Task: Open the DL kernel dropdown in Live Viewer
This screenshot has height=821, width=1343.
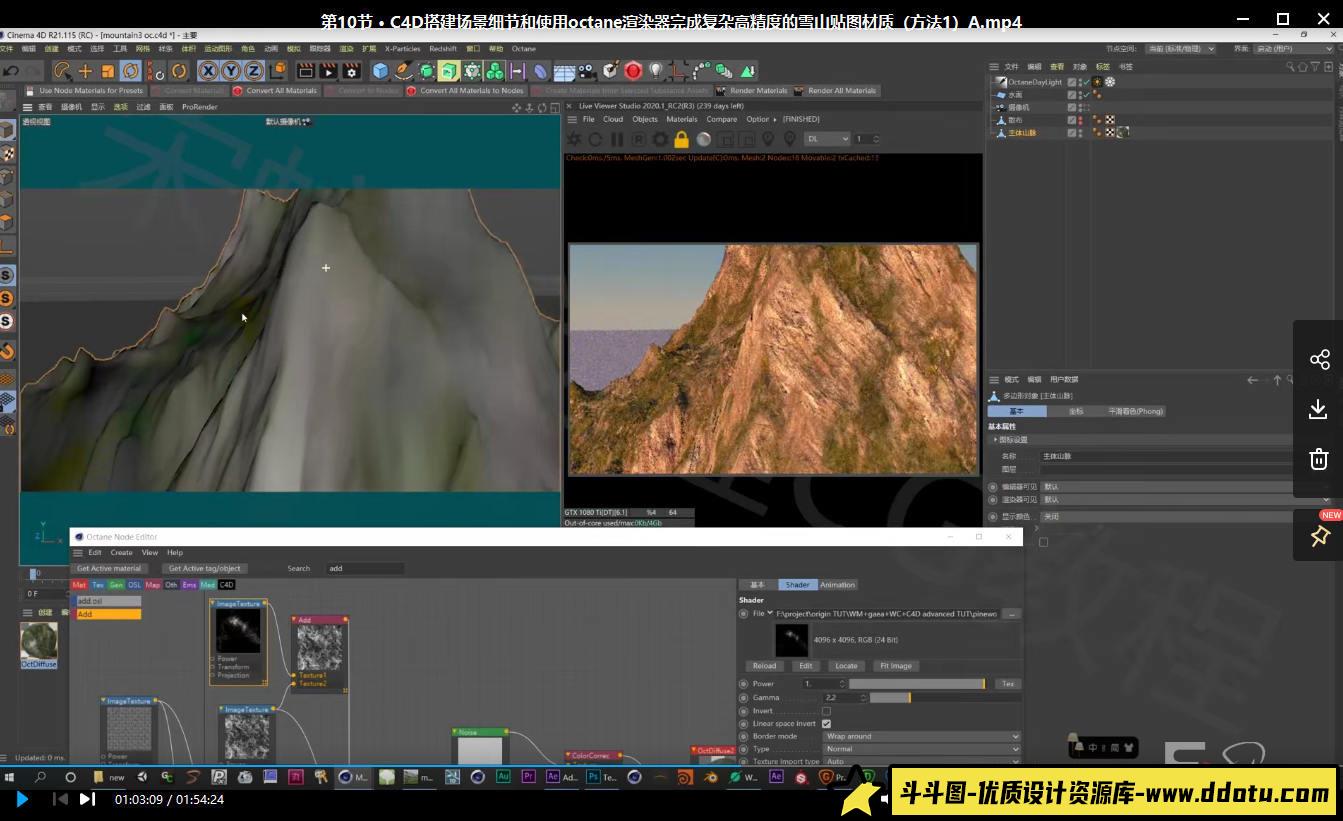Action: tap(827, 139)
